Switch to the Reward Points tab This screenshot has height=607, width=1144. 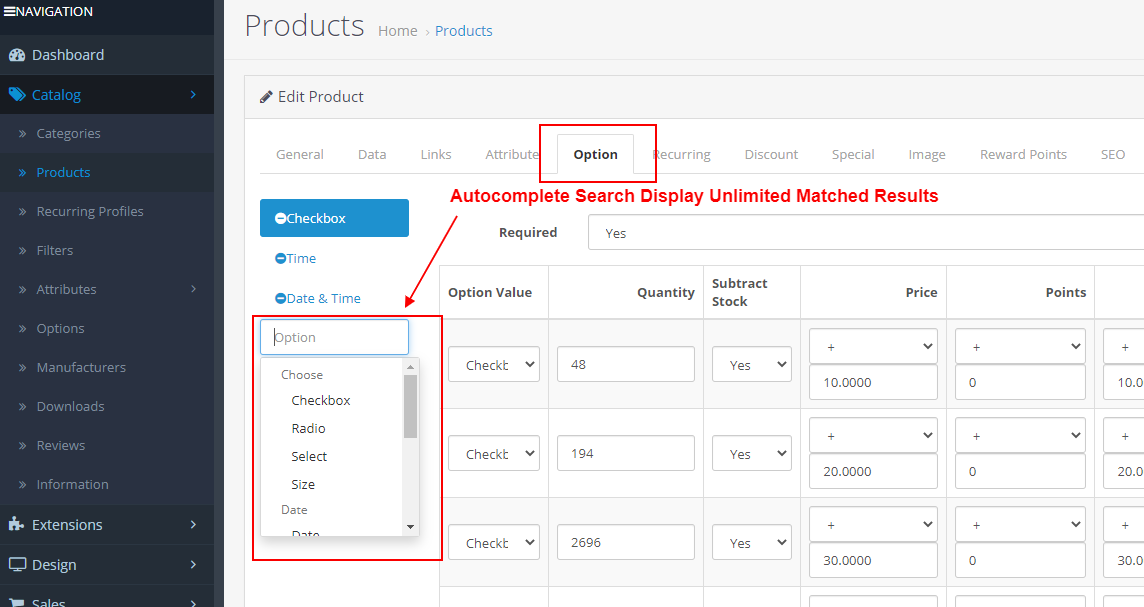1023,154
